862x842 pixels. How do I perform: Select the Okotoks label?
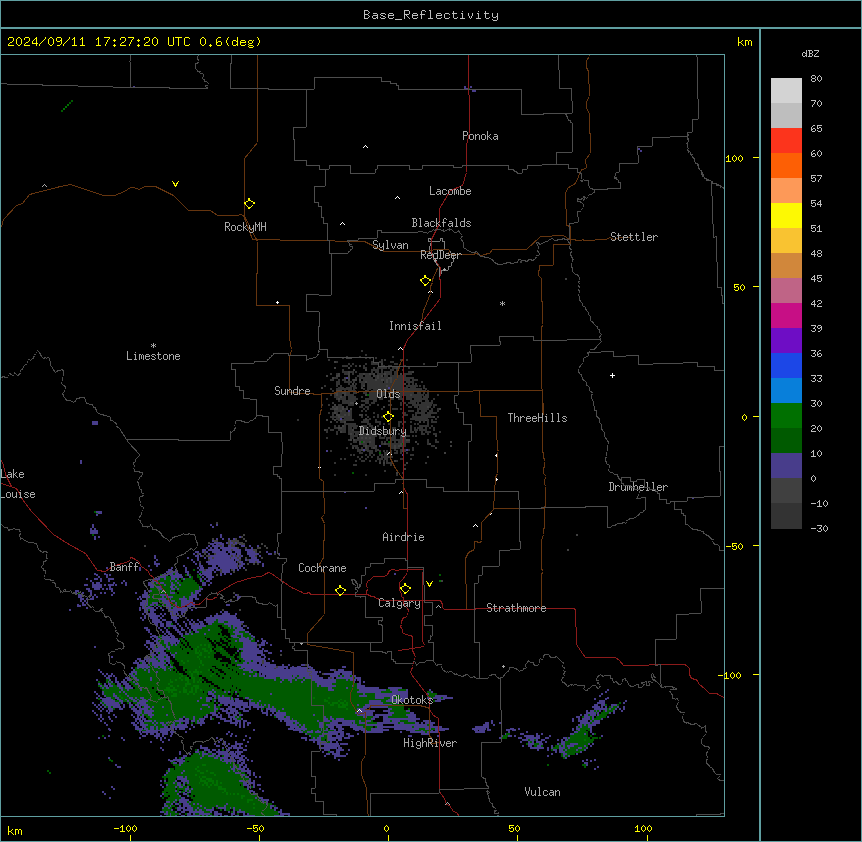(412, 700)
